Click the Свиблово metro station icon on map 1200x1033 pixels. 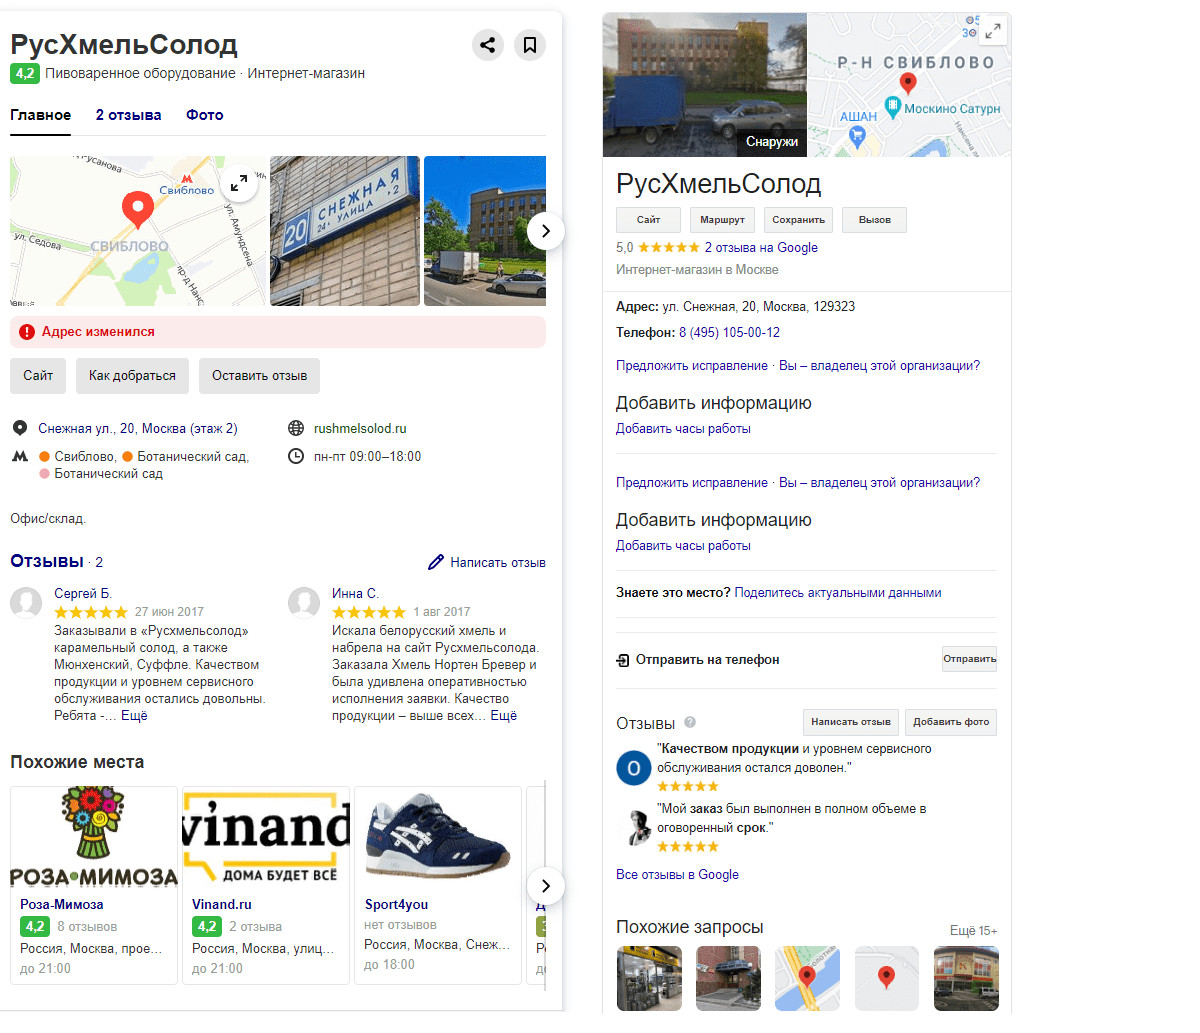point(186,178)
